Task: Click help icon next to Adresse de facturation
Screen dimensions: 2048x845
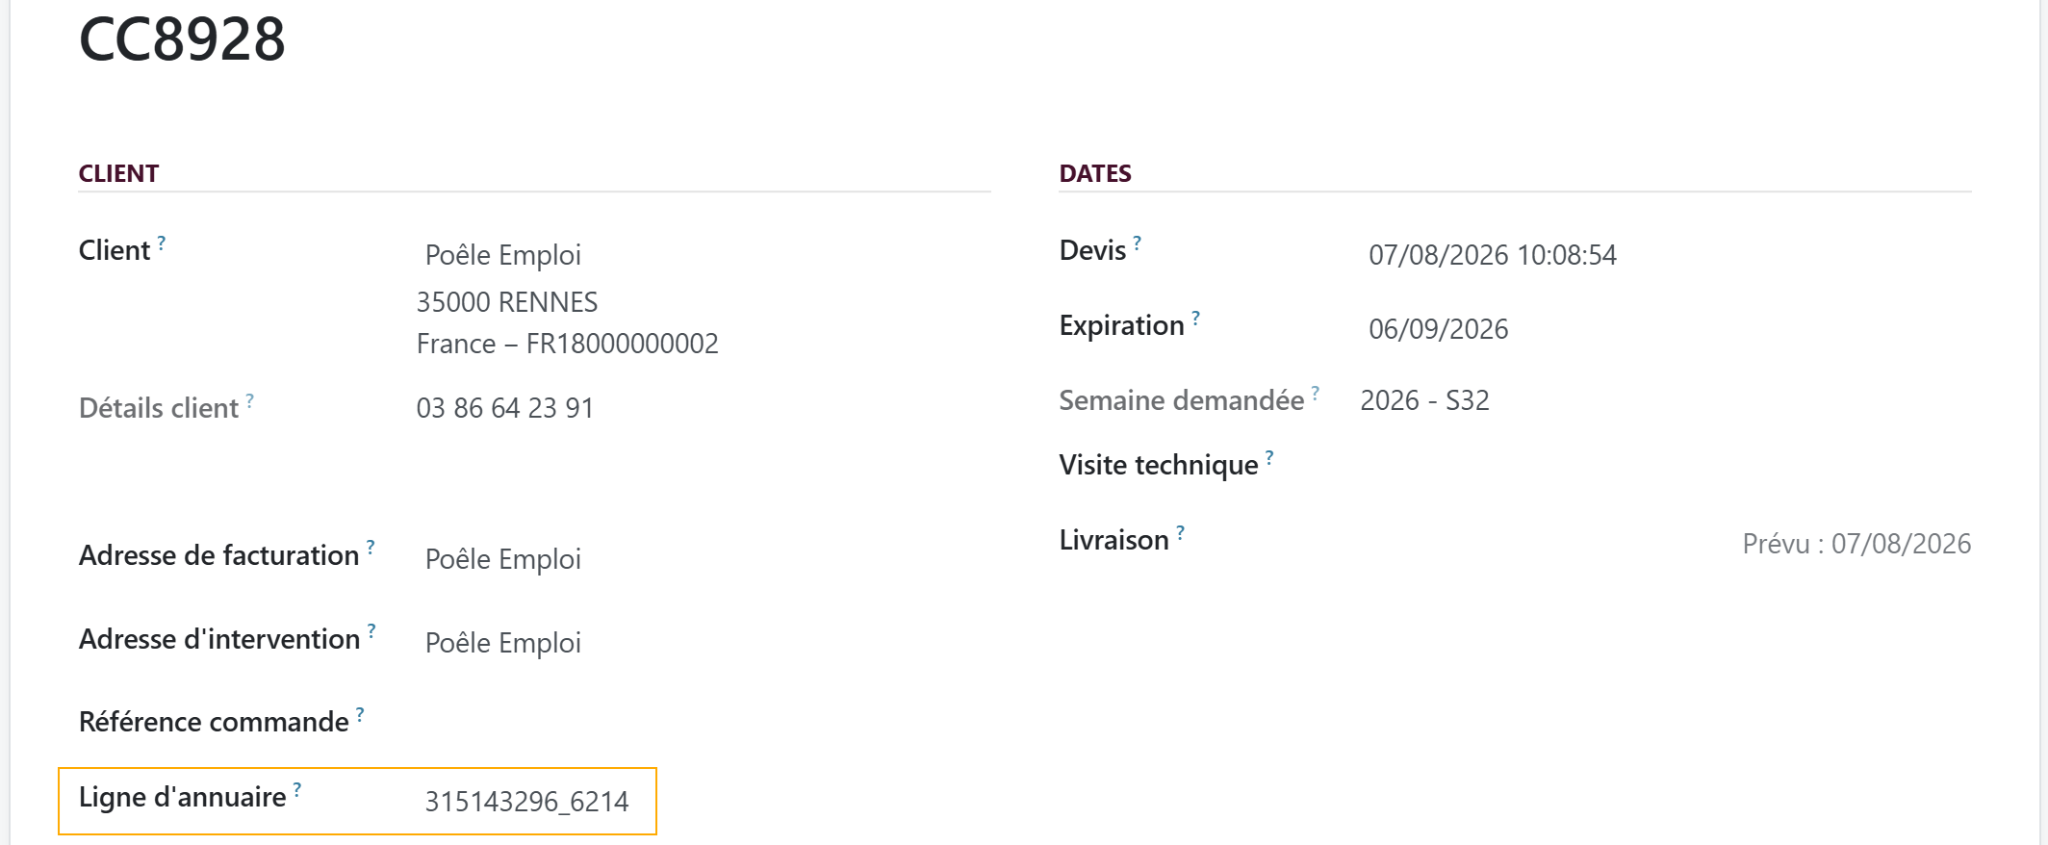Action: [x=371, y=547]
